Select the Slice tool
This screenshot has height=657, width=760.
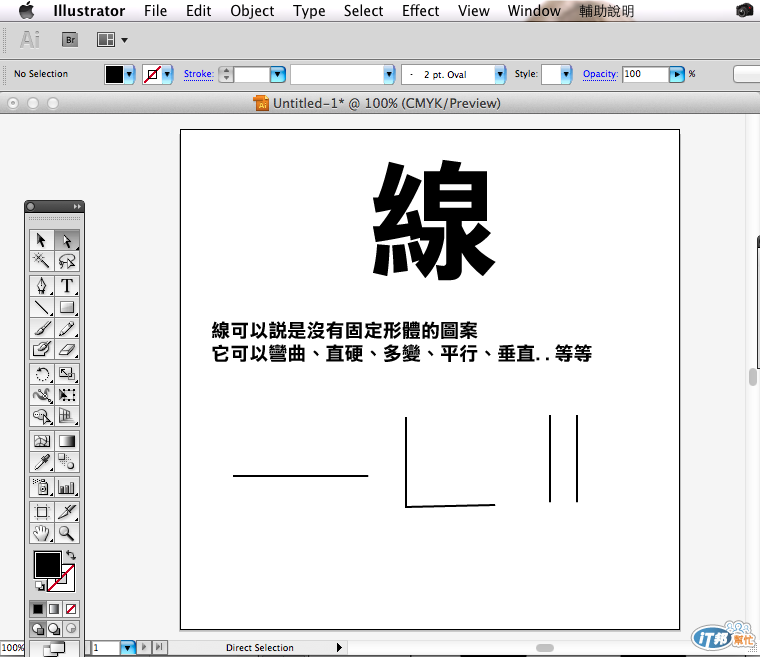[67, 512]
